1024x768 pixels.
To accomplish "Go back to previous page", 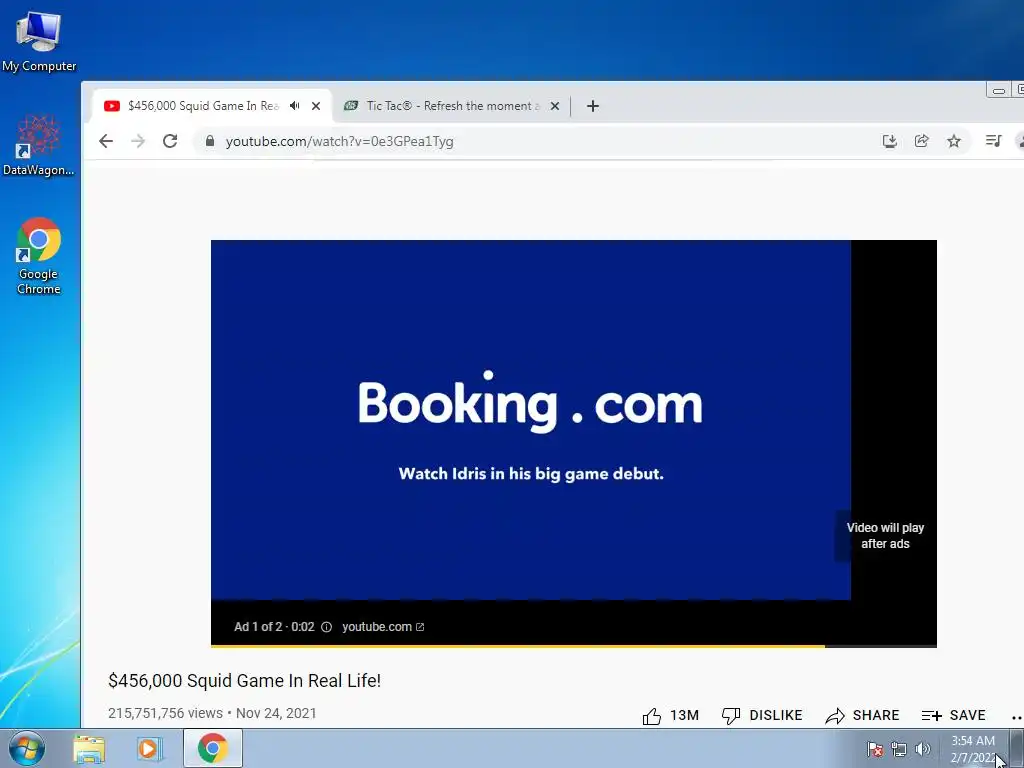I will (106, 141).
